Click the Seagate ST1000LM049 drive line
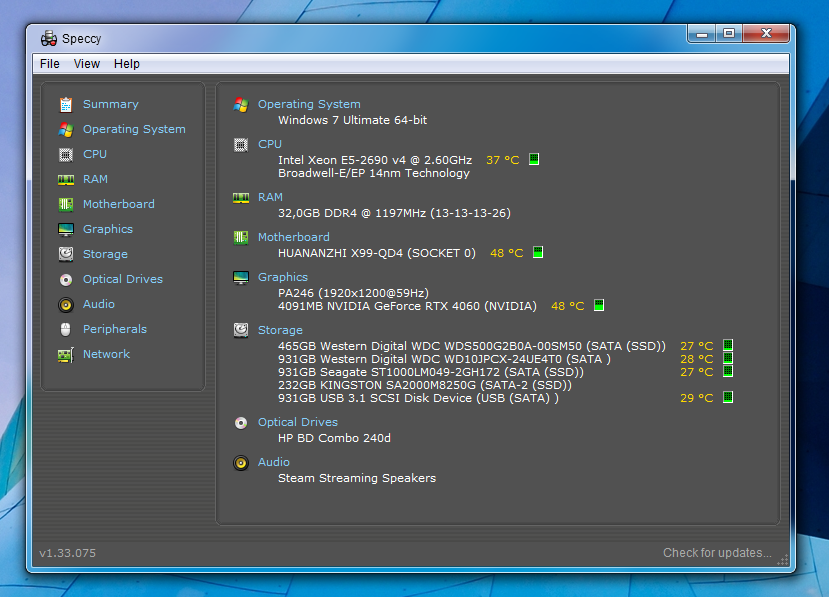This screenshot has height=597, width=829. (431, 372)
